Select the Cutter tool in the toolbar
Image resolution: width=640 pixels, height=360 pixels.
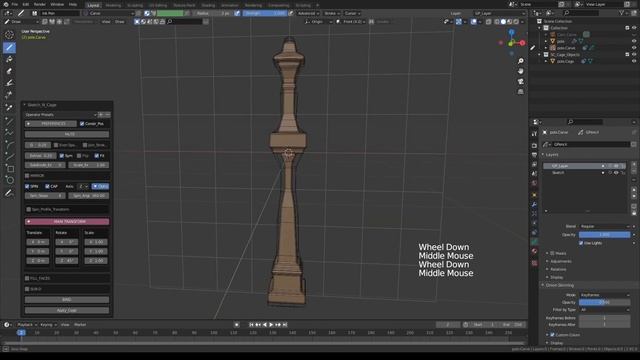pos(9,95)
